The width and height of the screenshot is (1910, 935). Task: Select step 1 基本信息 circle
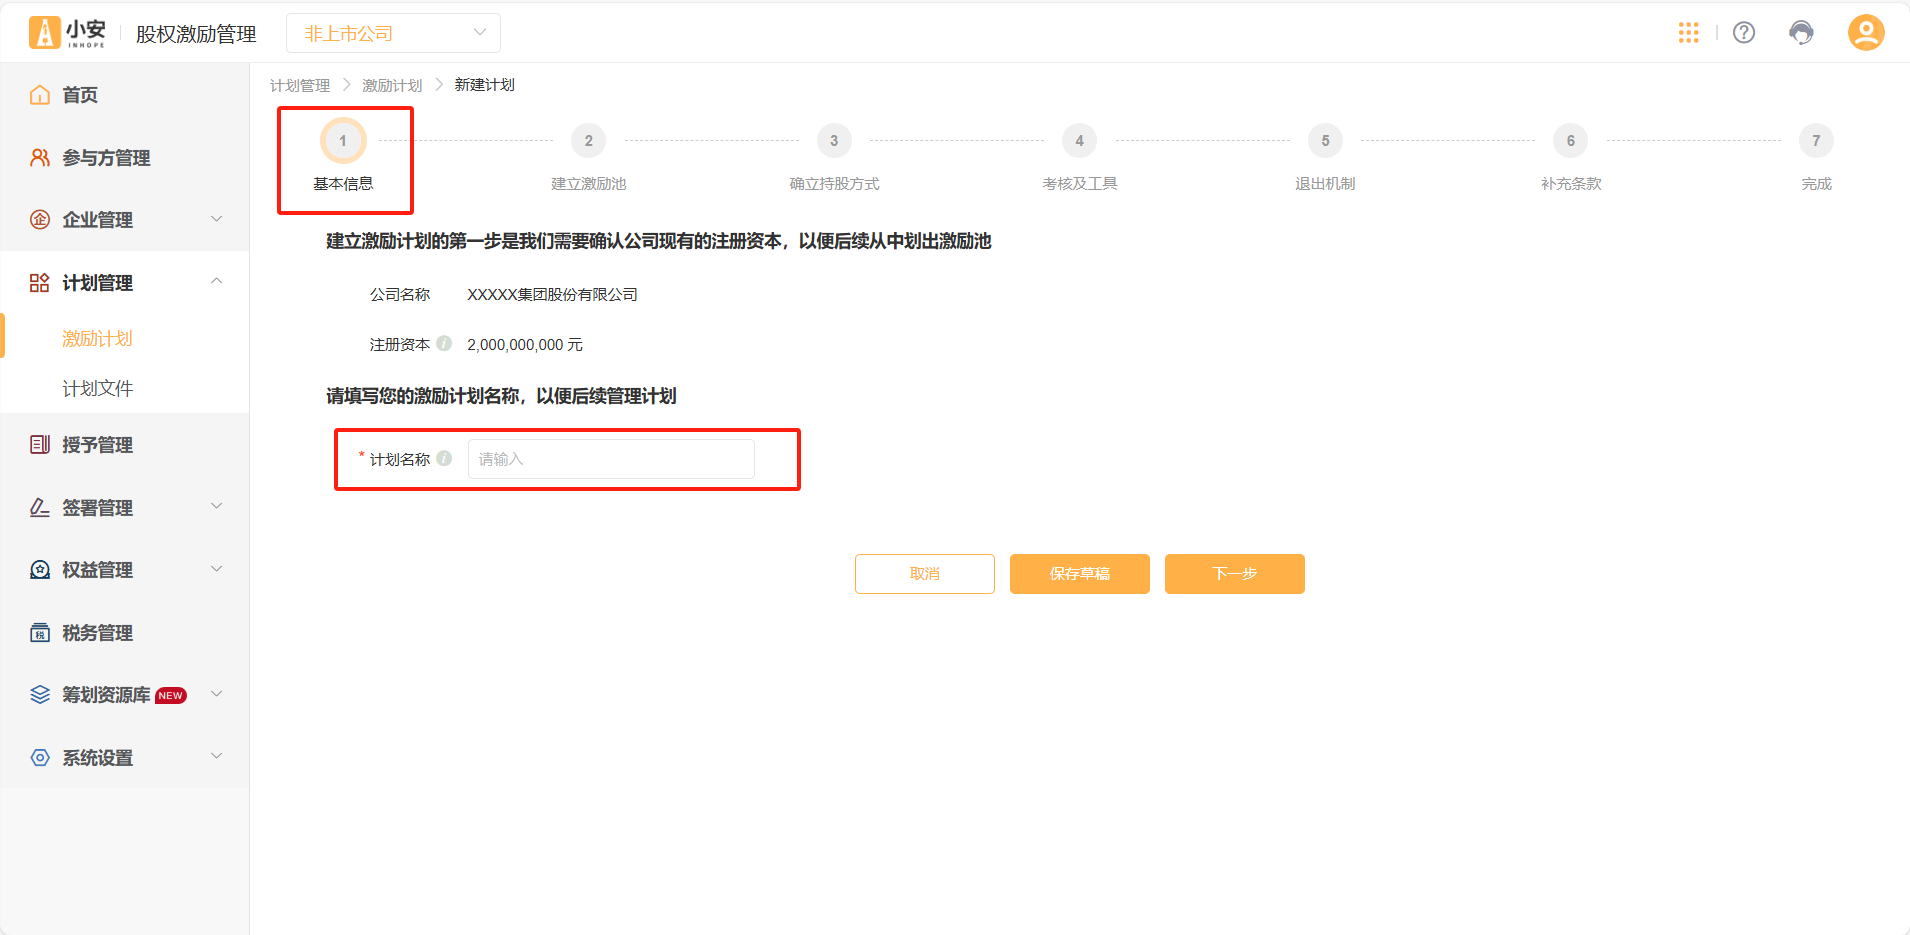pos(343,141)
